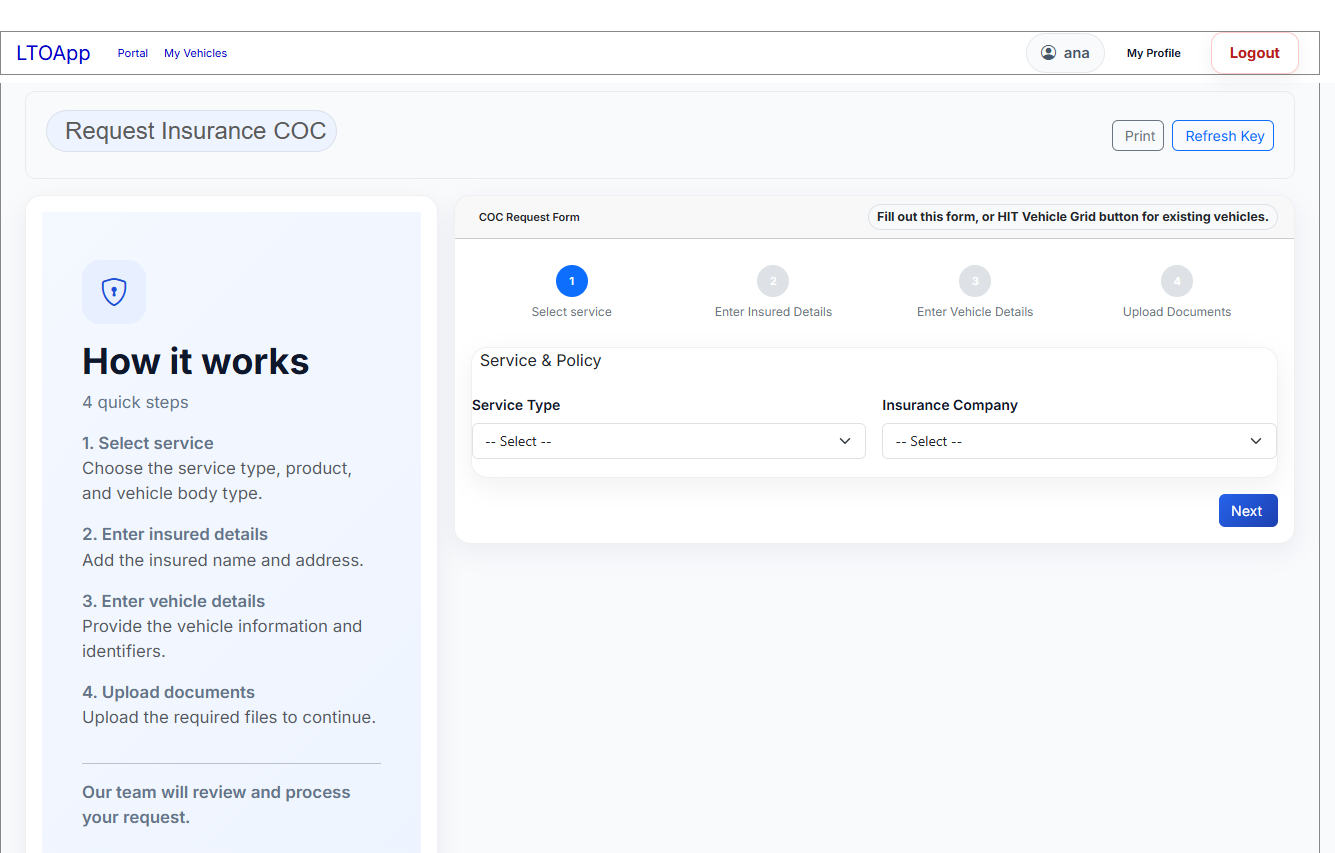Open the ana account chip
The width and height of the screenshot is (1335, 853).
1065,52
